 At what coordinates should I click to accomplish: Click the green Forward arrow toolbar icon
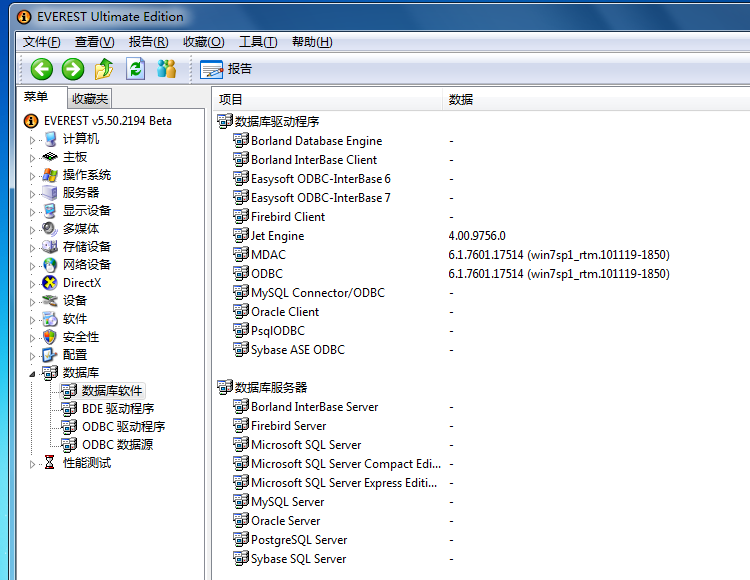coord(72,69)
